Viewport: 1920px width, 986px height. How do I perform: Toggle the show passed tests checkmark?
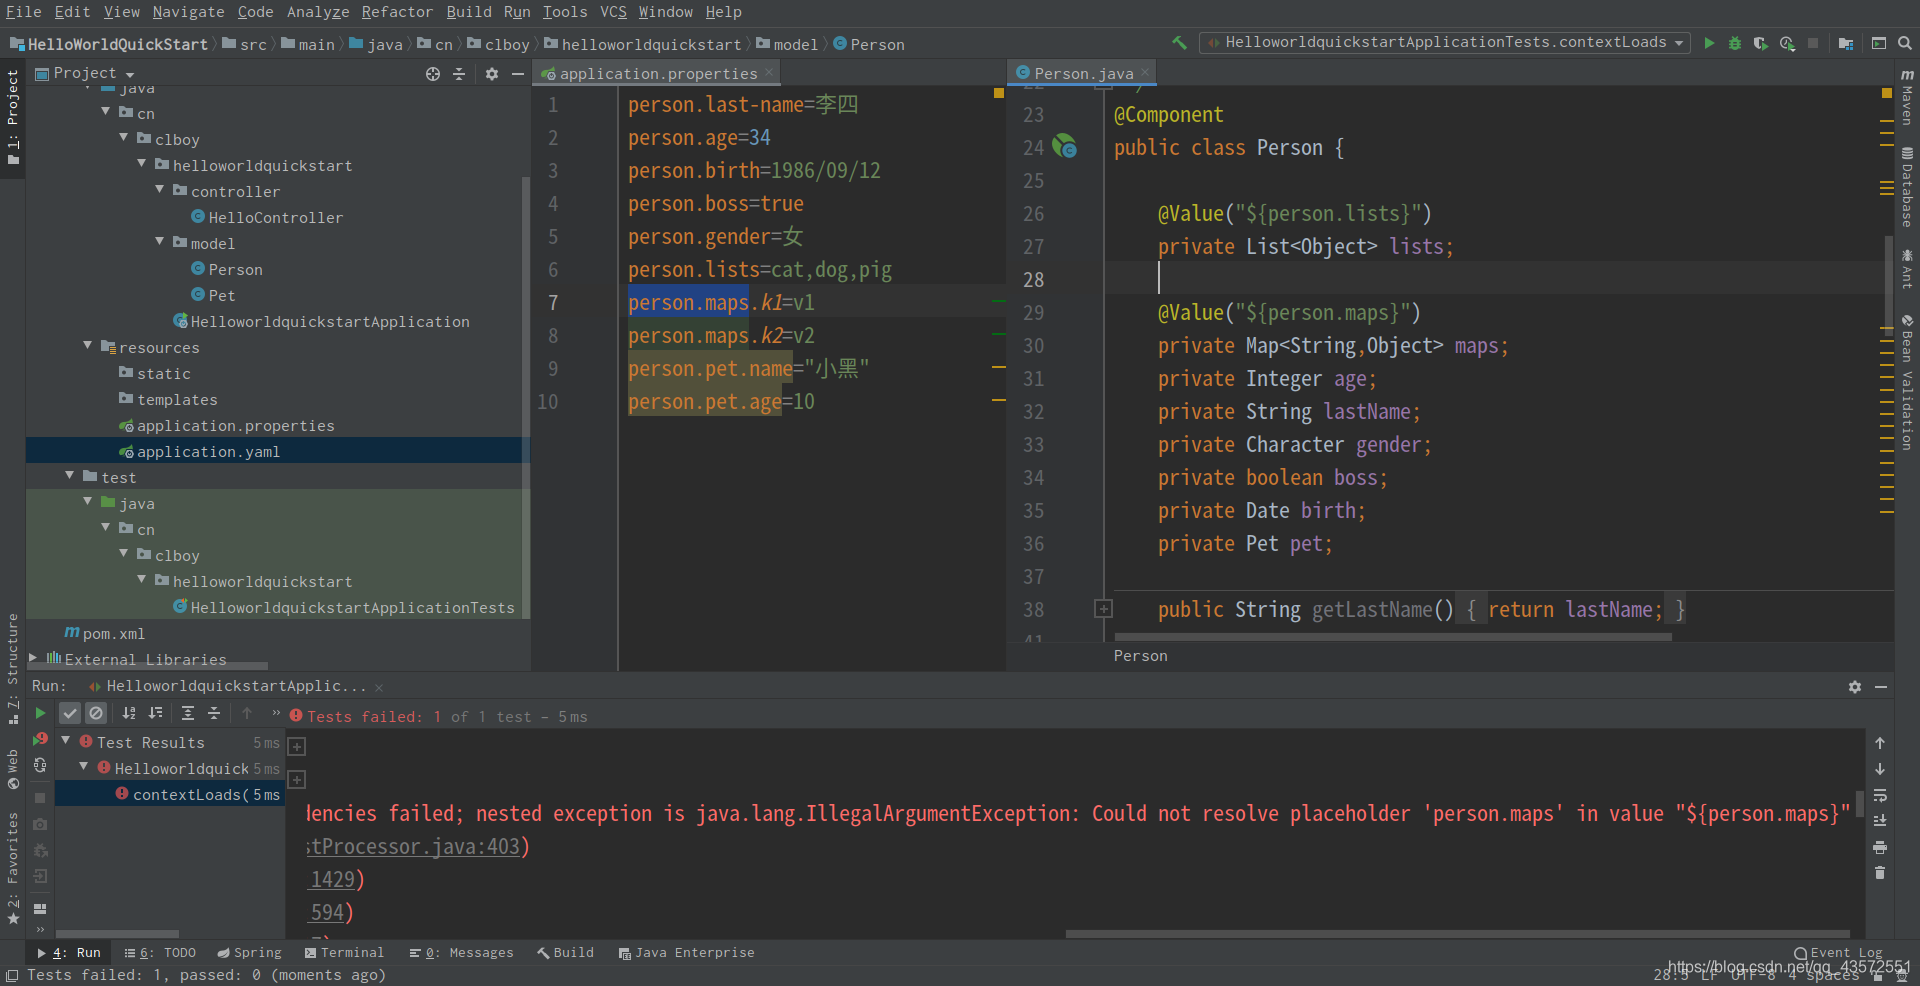click(70, 713)
